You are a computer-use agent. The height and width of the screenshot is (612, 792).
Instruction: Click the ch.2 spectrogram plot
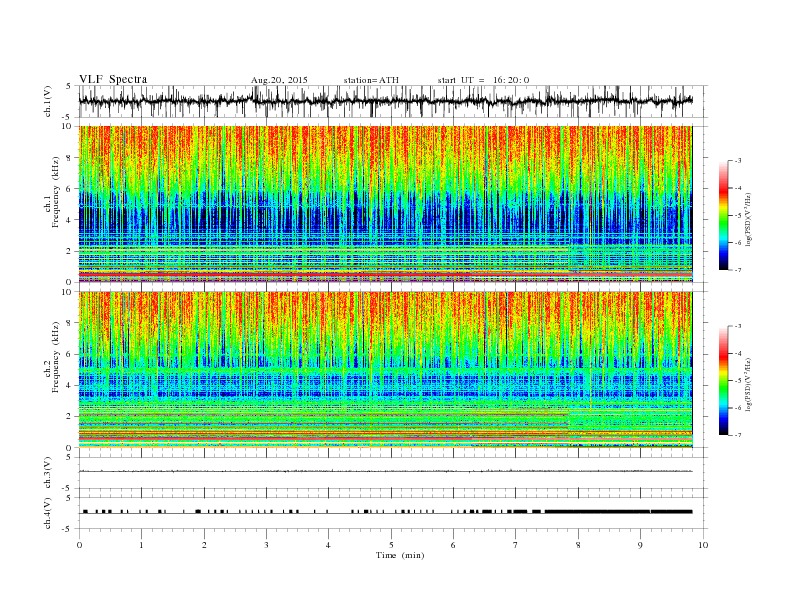pos(385,370)
